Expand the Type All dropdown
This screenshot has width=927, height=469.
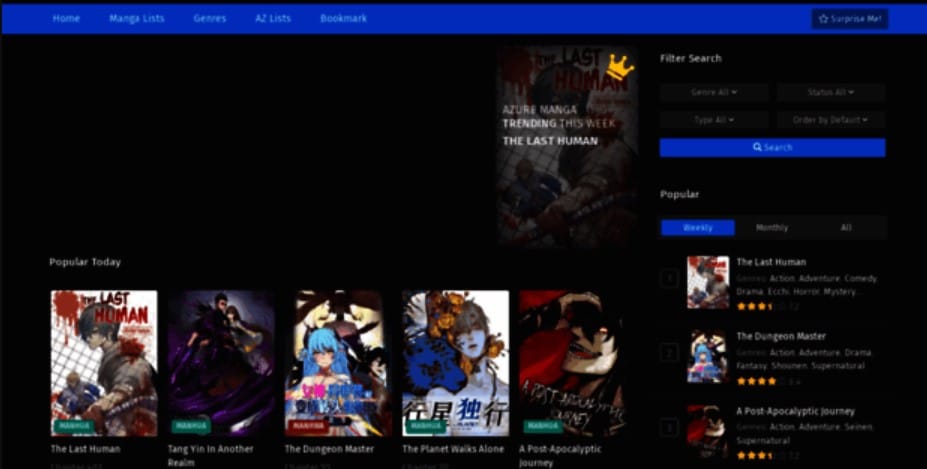click(714, 119)
